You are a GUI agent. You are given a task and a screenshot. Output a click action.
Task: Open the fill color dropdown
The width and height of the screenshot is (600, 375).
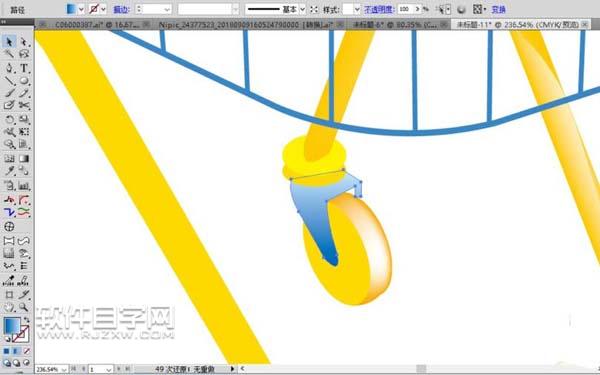[81, 9]
